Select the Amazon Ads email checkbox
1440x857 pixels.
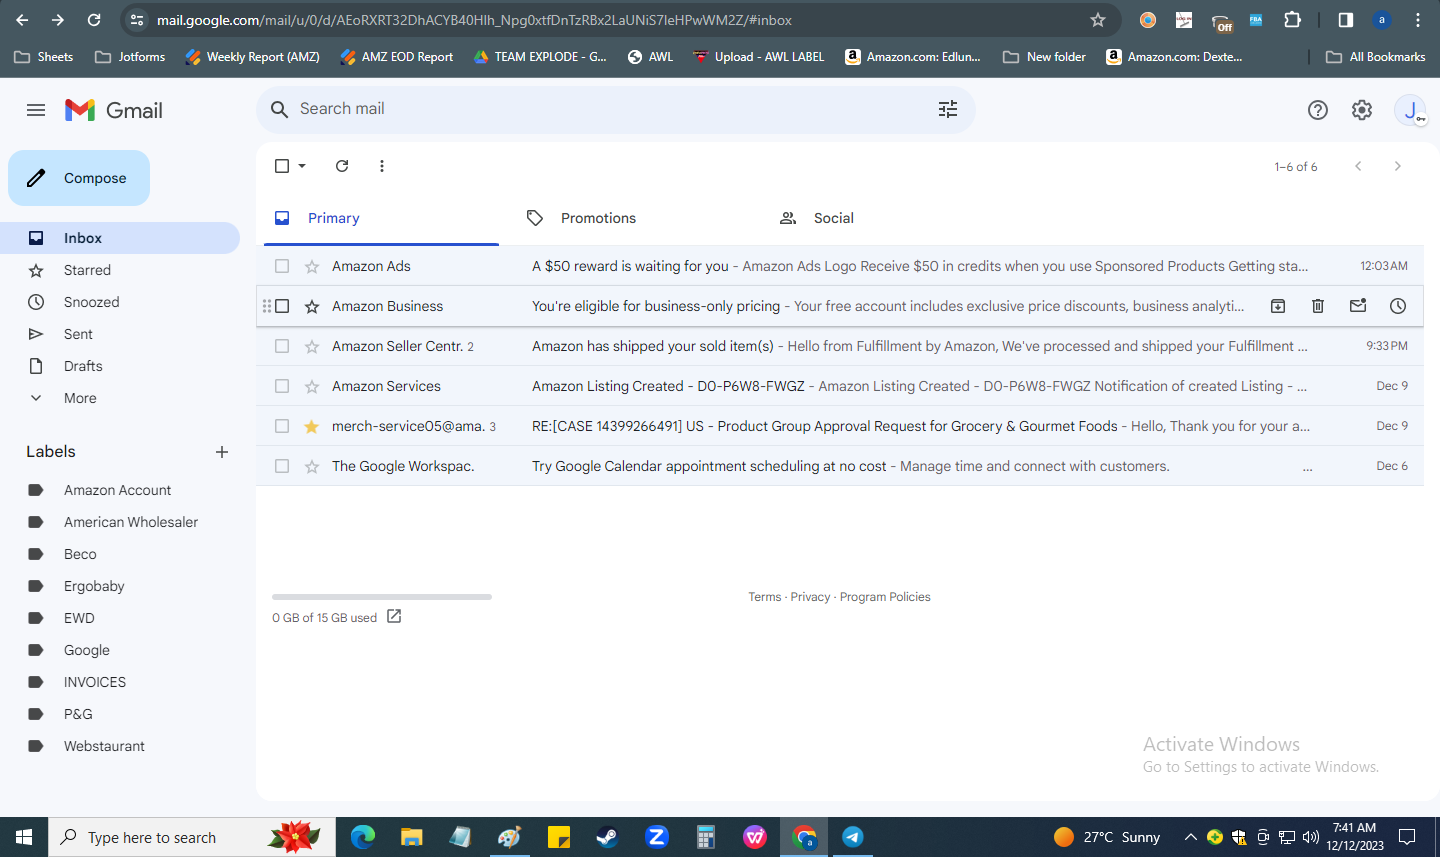(x=282, y=266)
